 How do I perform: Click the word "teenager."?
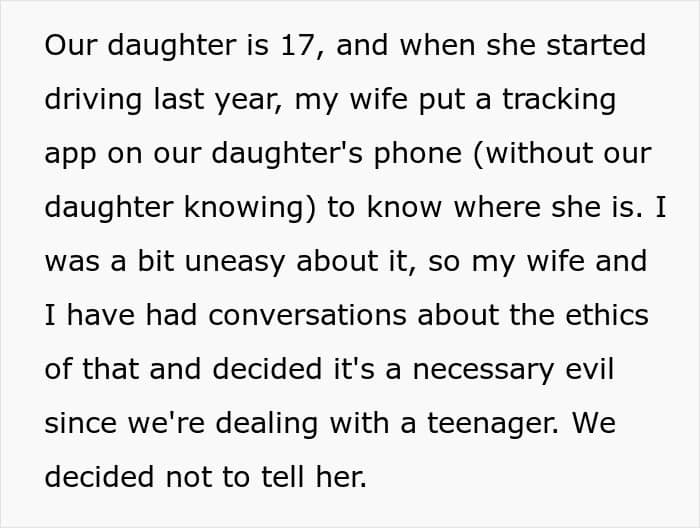(x=493, y=424)
